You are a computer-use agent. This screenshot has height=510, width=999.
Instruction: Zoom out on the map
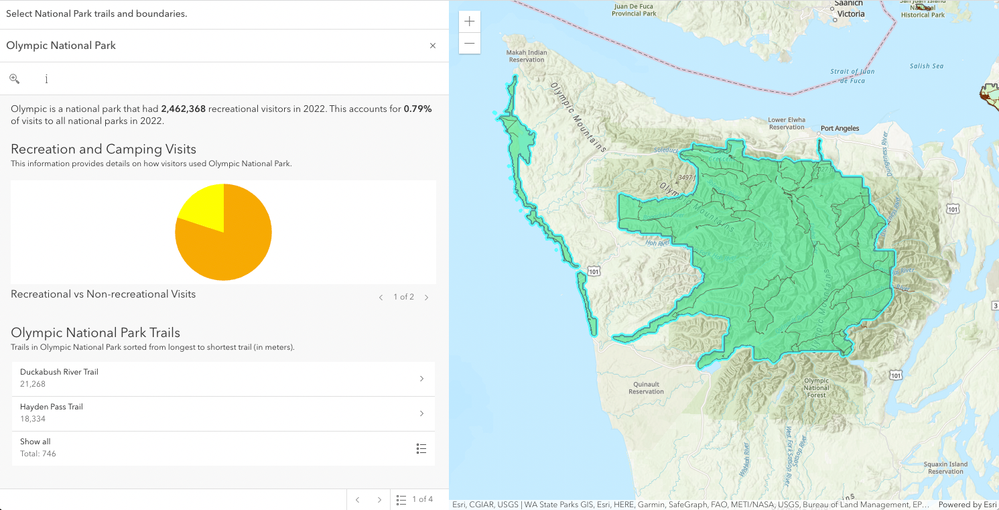469,44
